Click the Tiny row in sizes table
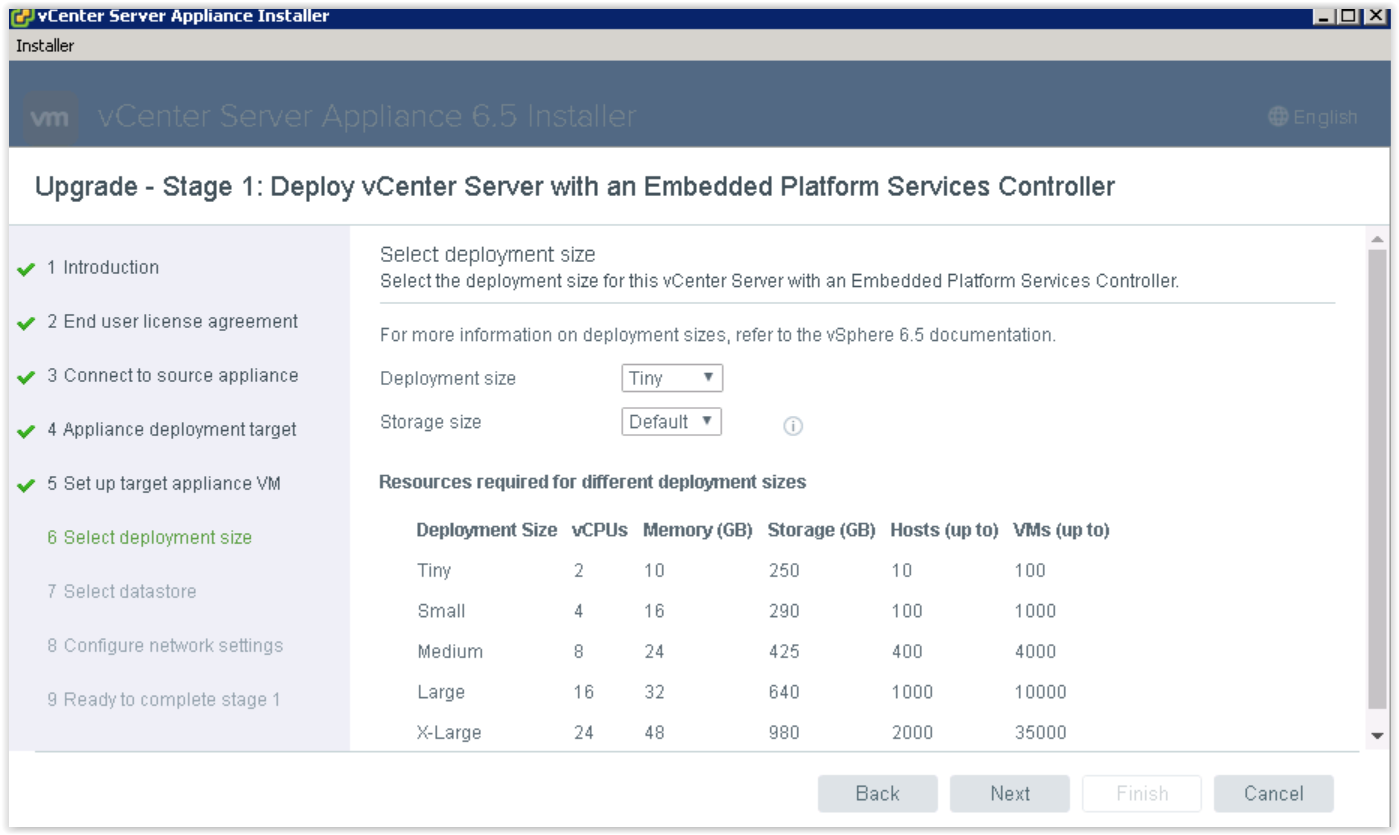1399x835 pixels. point(763,570)
